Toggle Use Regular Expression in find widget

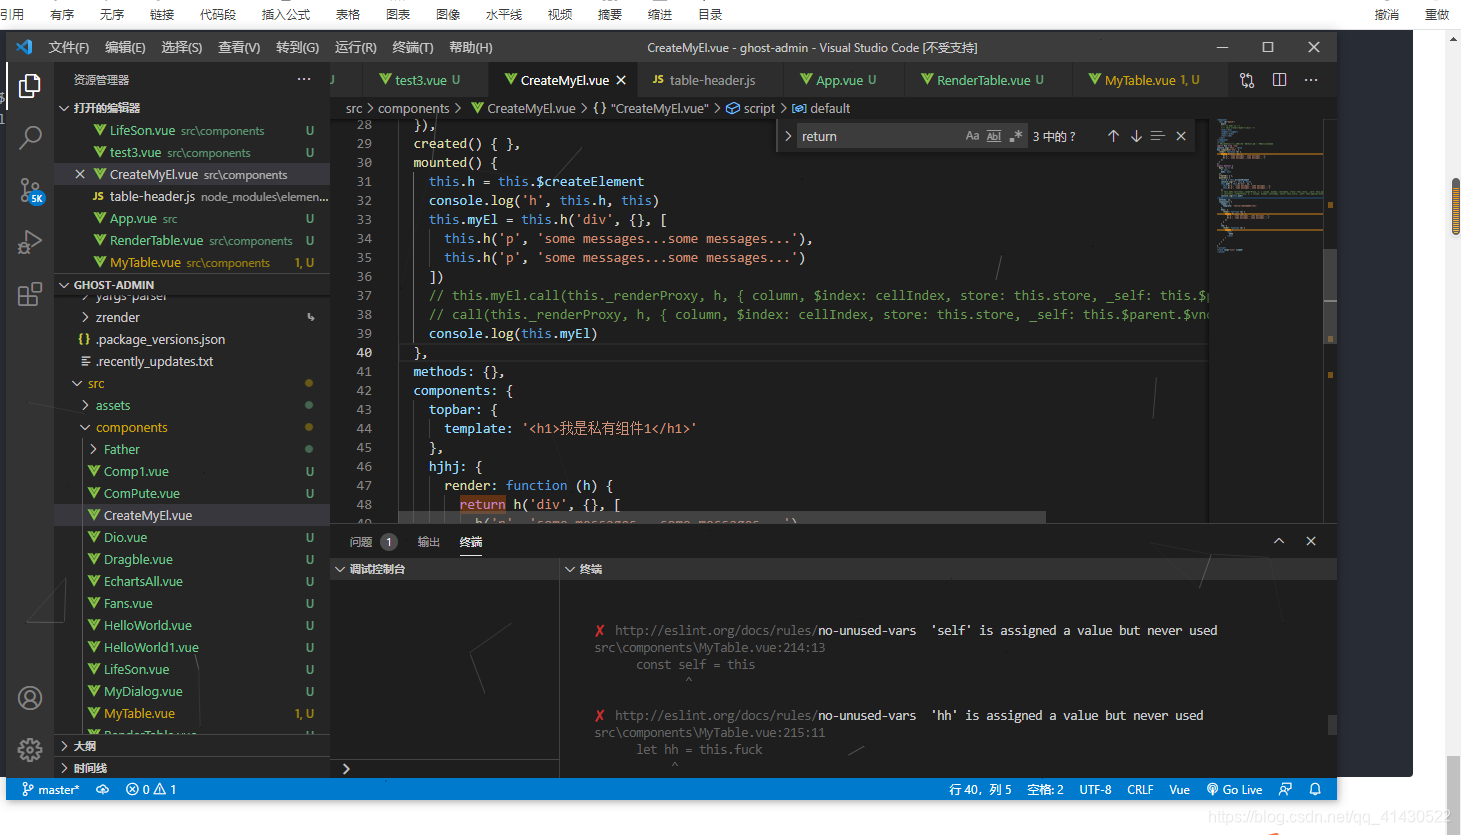(1016, 136)
